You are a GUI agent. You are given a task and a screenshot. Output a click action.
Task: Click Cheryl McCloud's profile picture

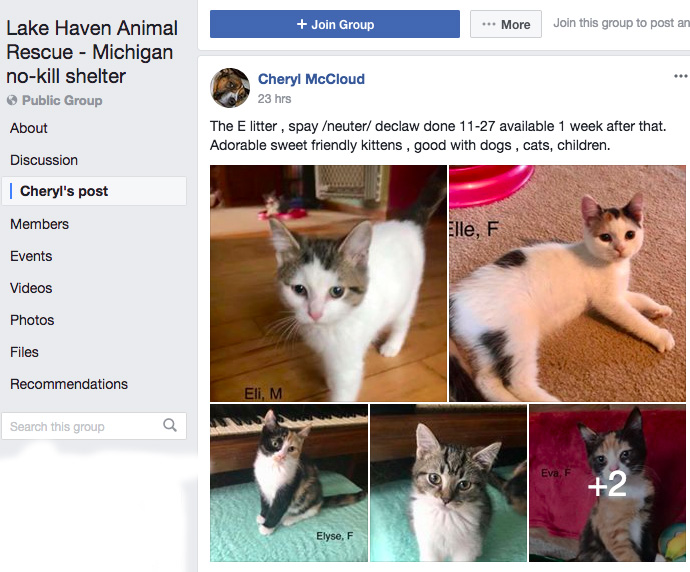pyautogui.click(x=230, y=88)
